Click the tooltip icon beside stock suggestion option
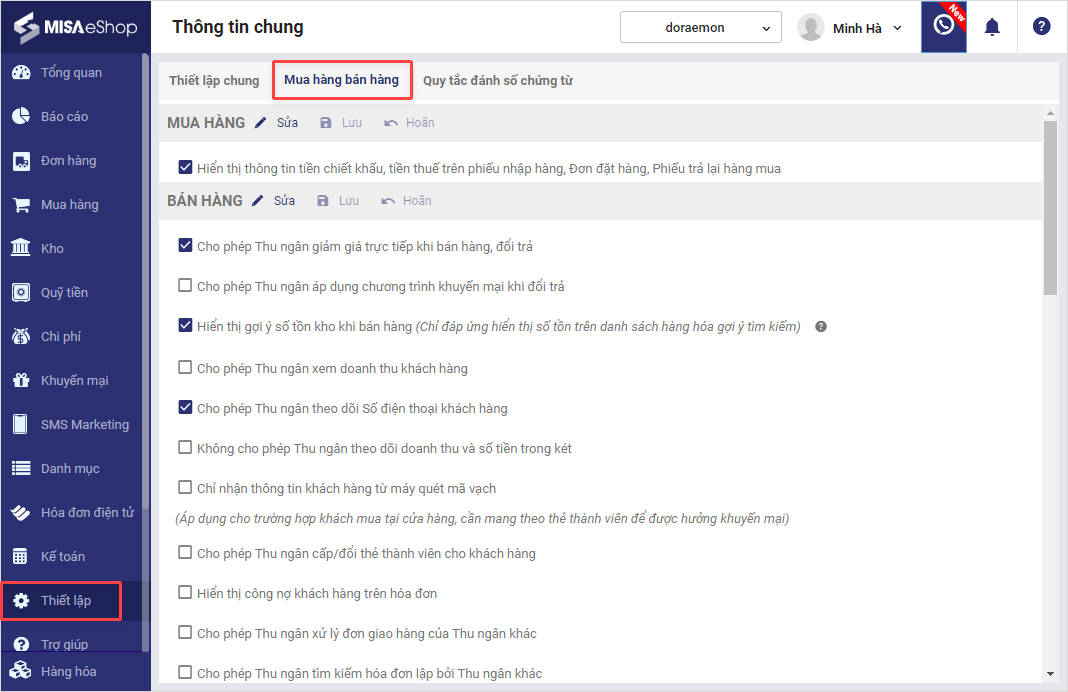The image size is (1068, 692). pyautogui.click(x=821, y=326)
